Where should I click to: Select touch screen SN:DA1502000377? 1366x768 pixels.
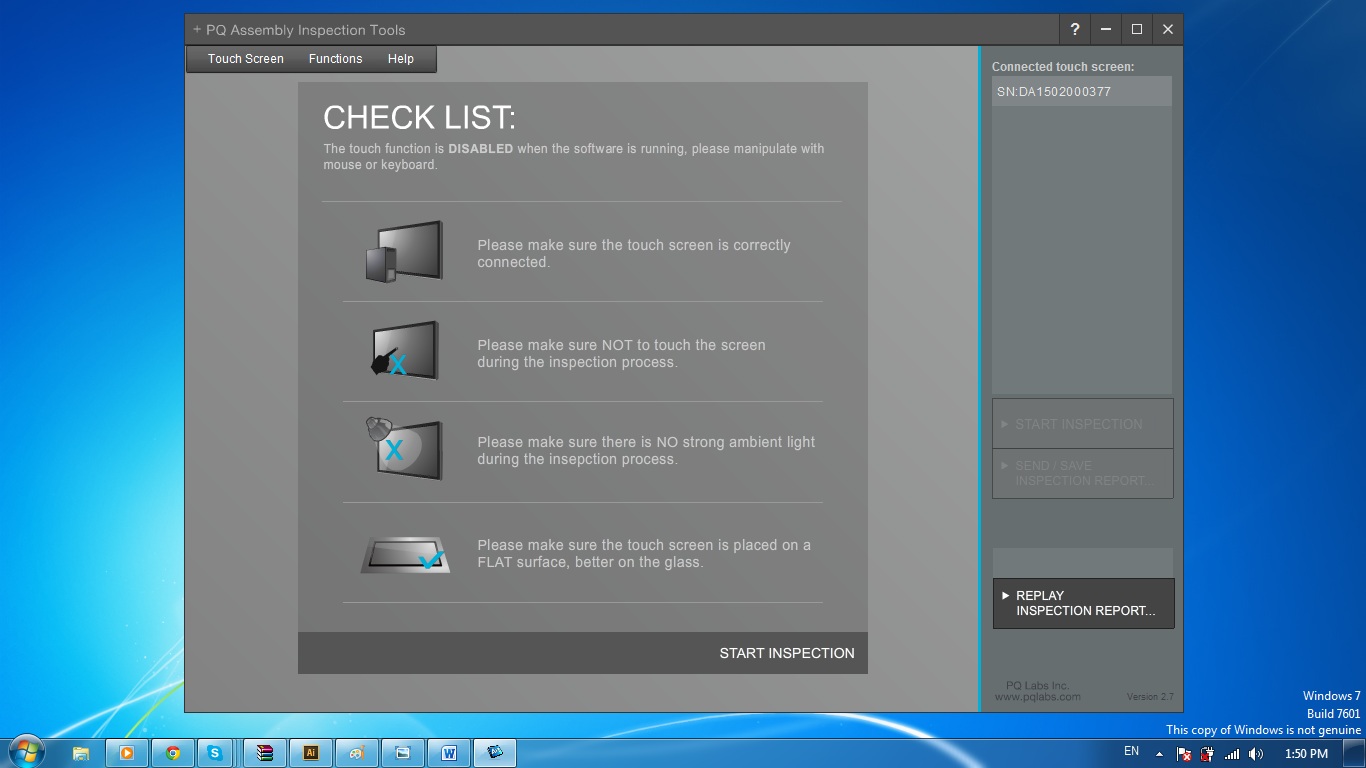click(1081, 91)
